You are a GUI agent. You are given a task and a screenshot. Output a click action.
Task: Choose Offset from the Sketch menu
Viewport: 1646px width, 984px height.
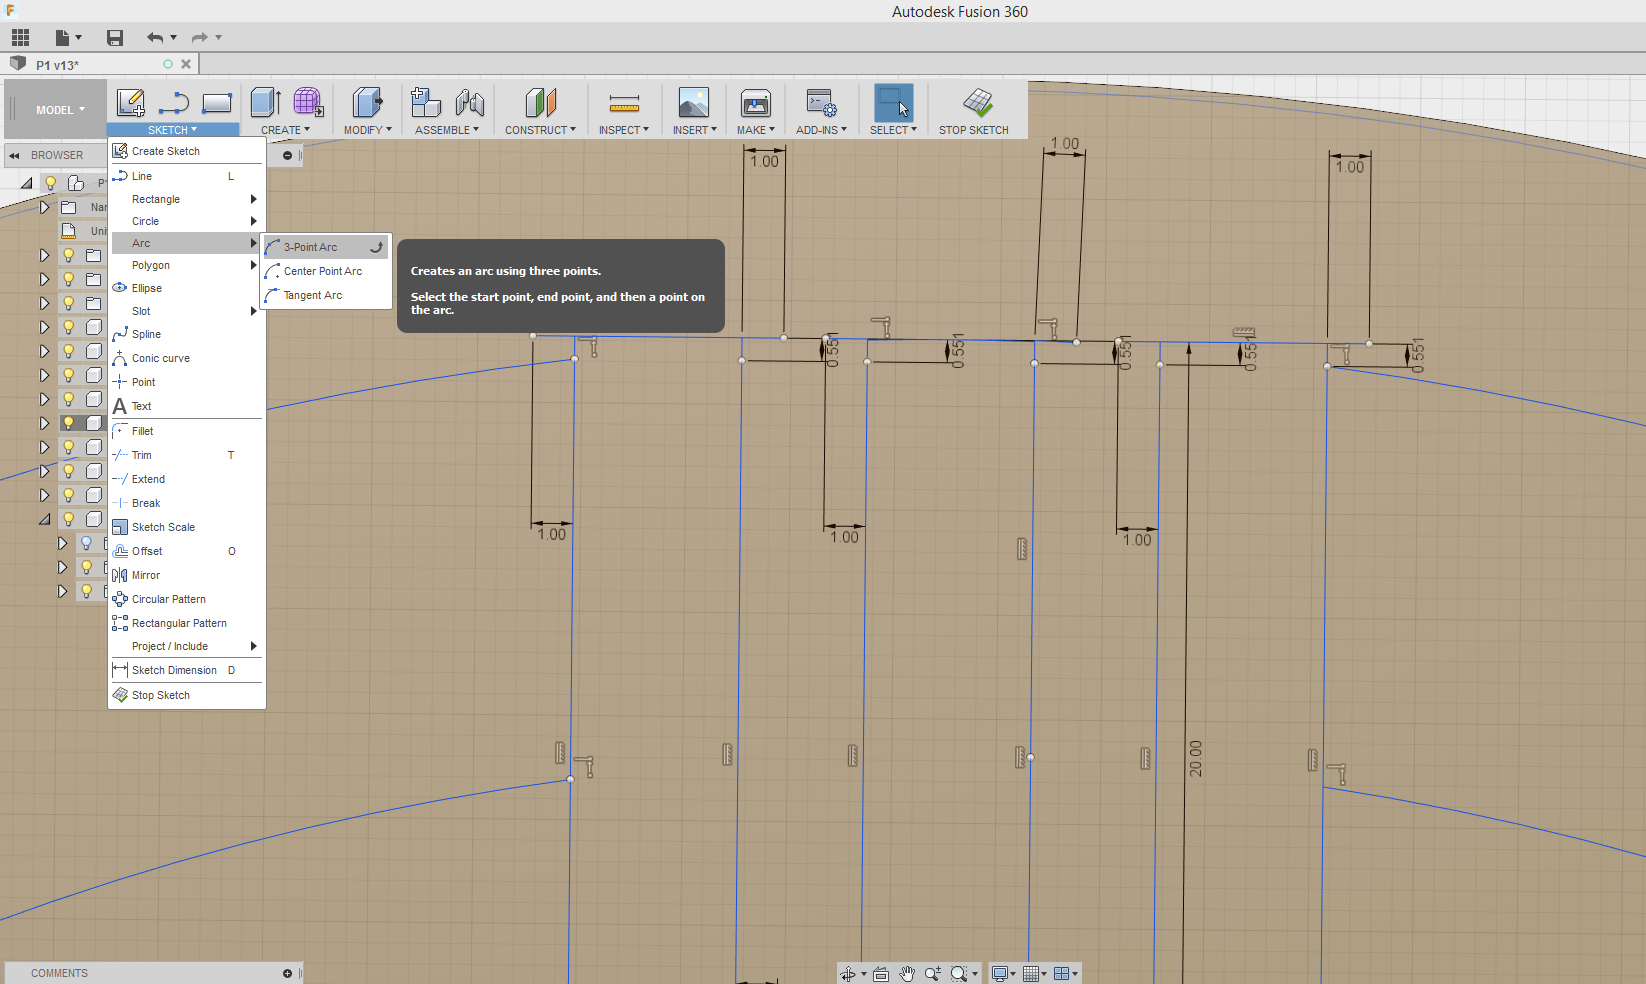(186, 551)
